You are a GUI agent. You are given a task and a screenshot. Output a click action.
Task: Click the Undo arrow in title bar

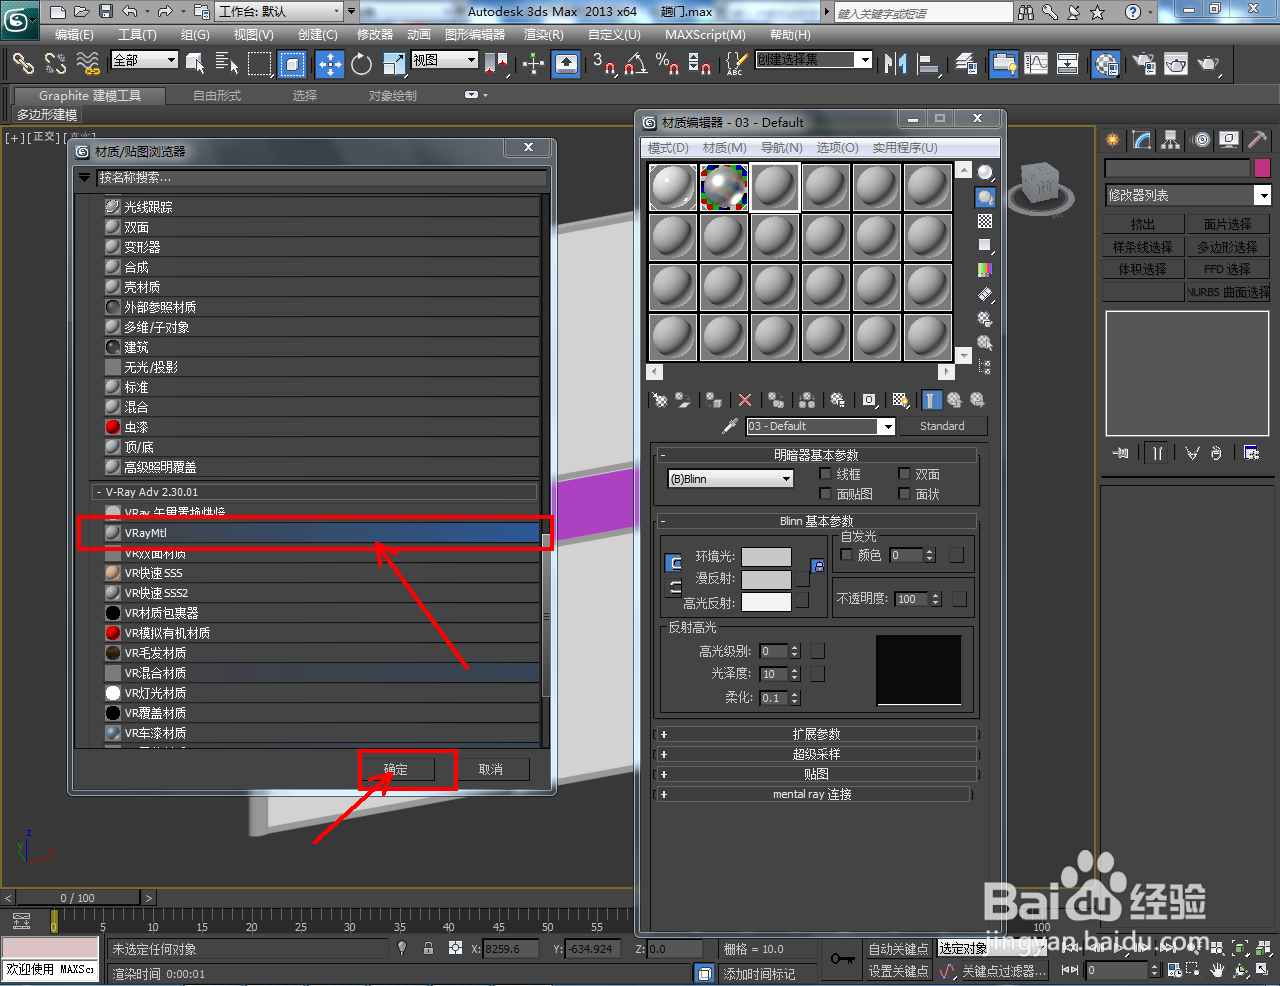pos(130,12)
